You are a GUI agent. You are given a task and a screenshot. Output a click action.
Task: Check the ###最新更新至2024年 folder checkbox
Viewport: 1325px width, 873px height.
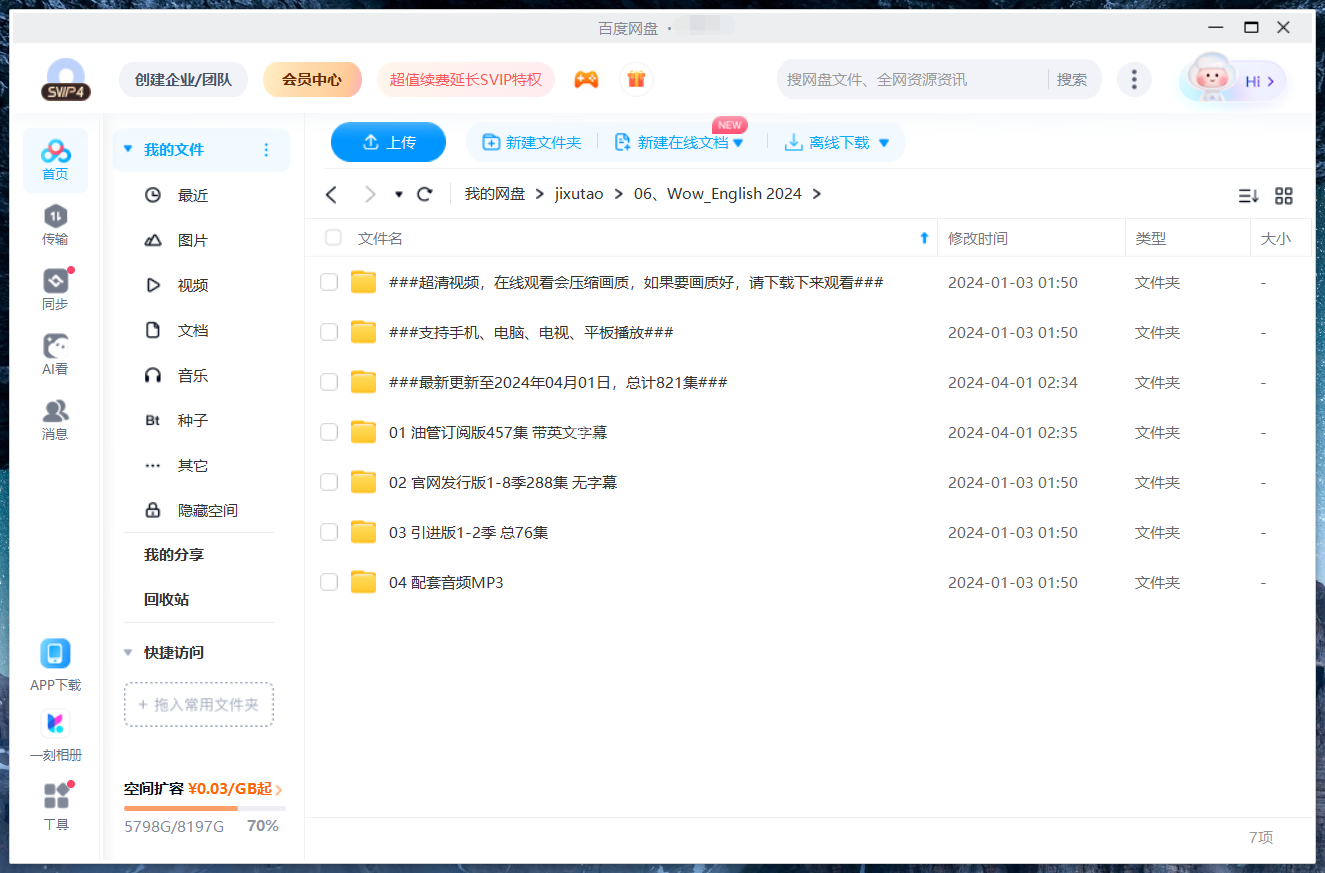click(329, 382)
